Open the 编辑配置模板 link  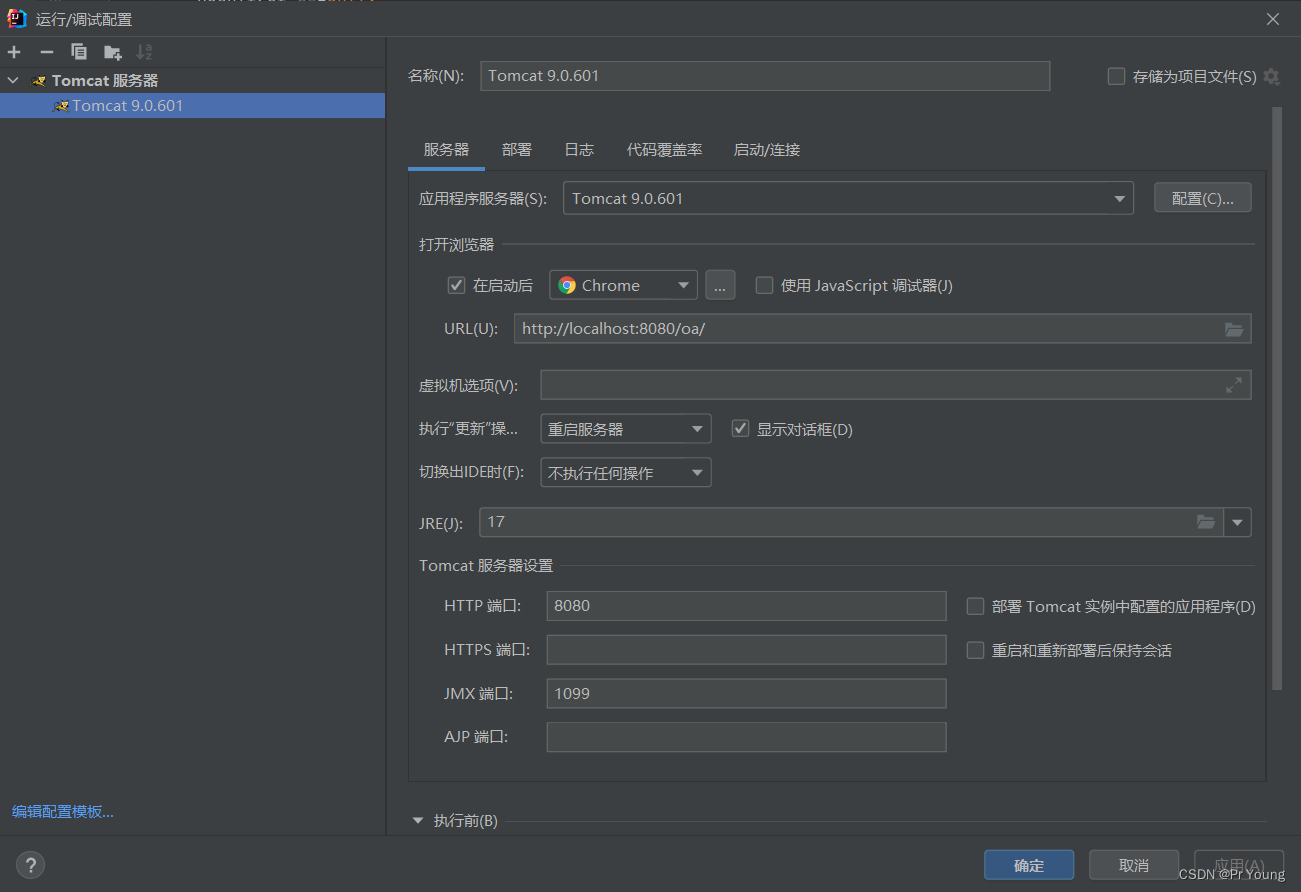click(x=62, y=811)
